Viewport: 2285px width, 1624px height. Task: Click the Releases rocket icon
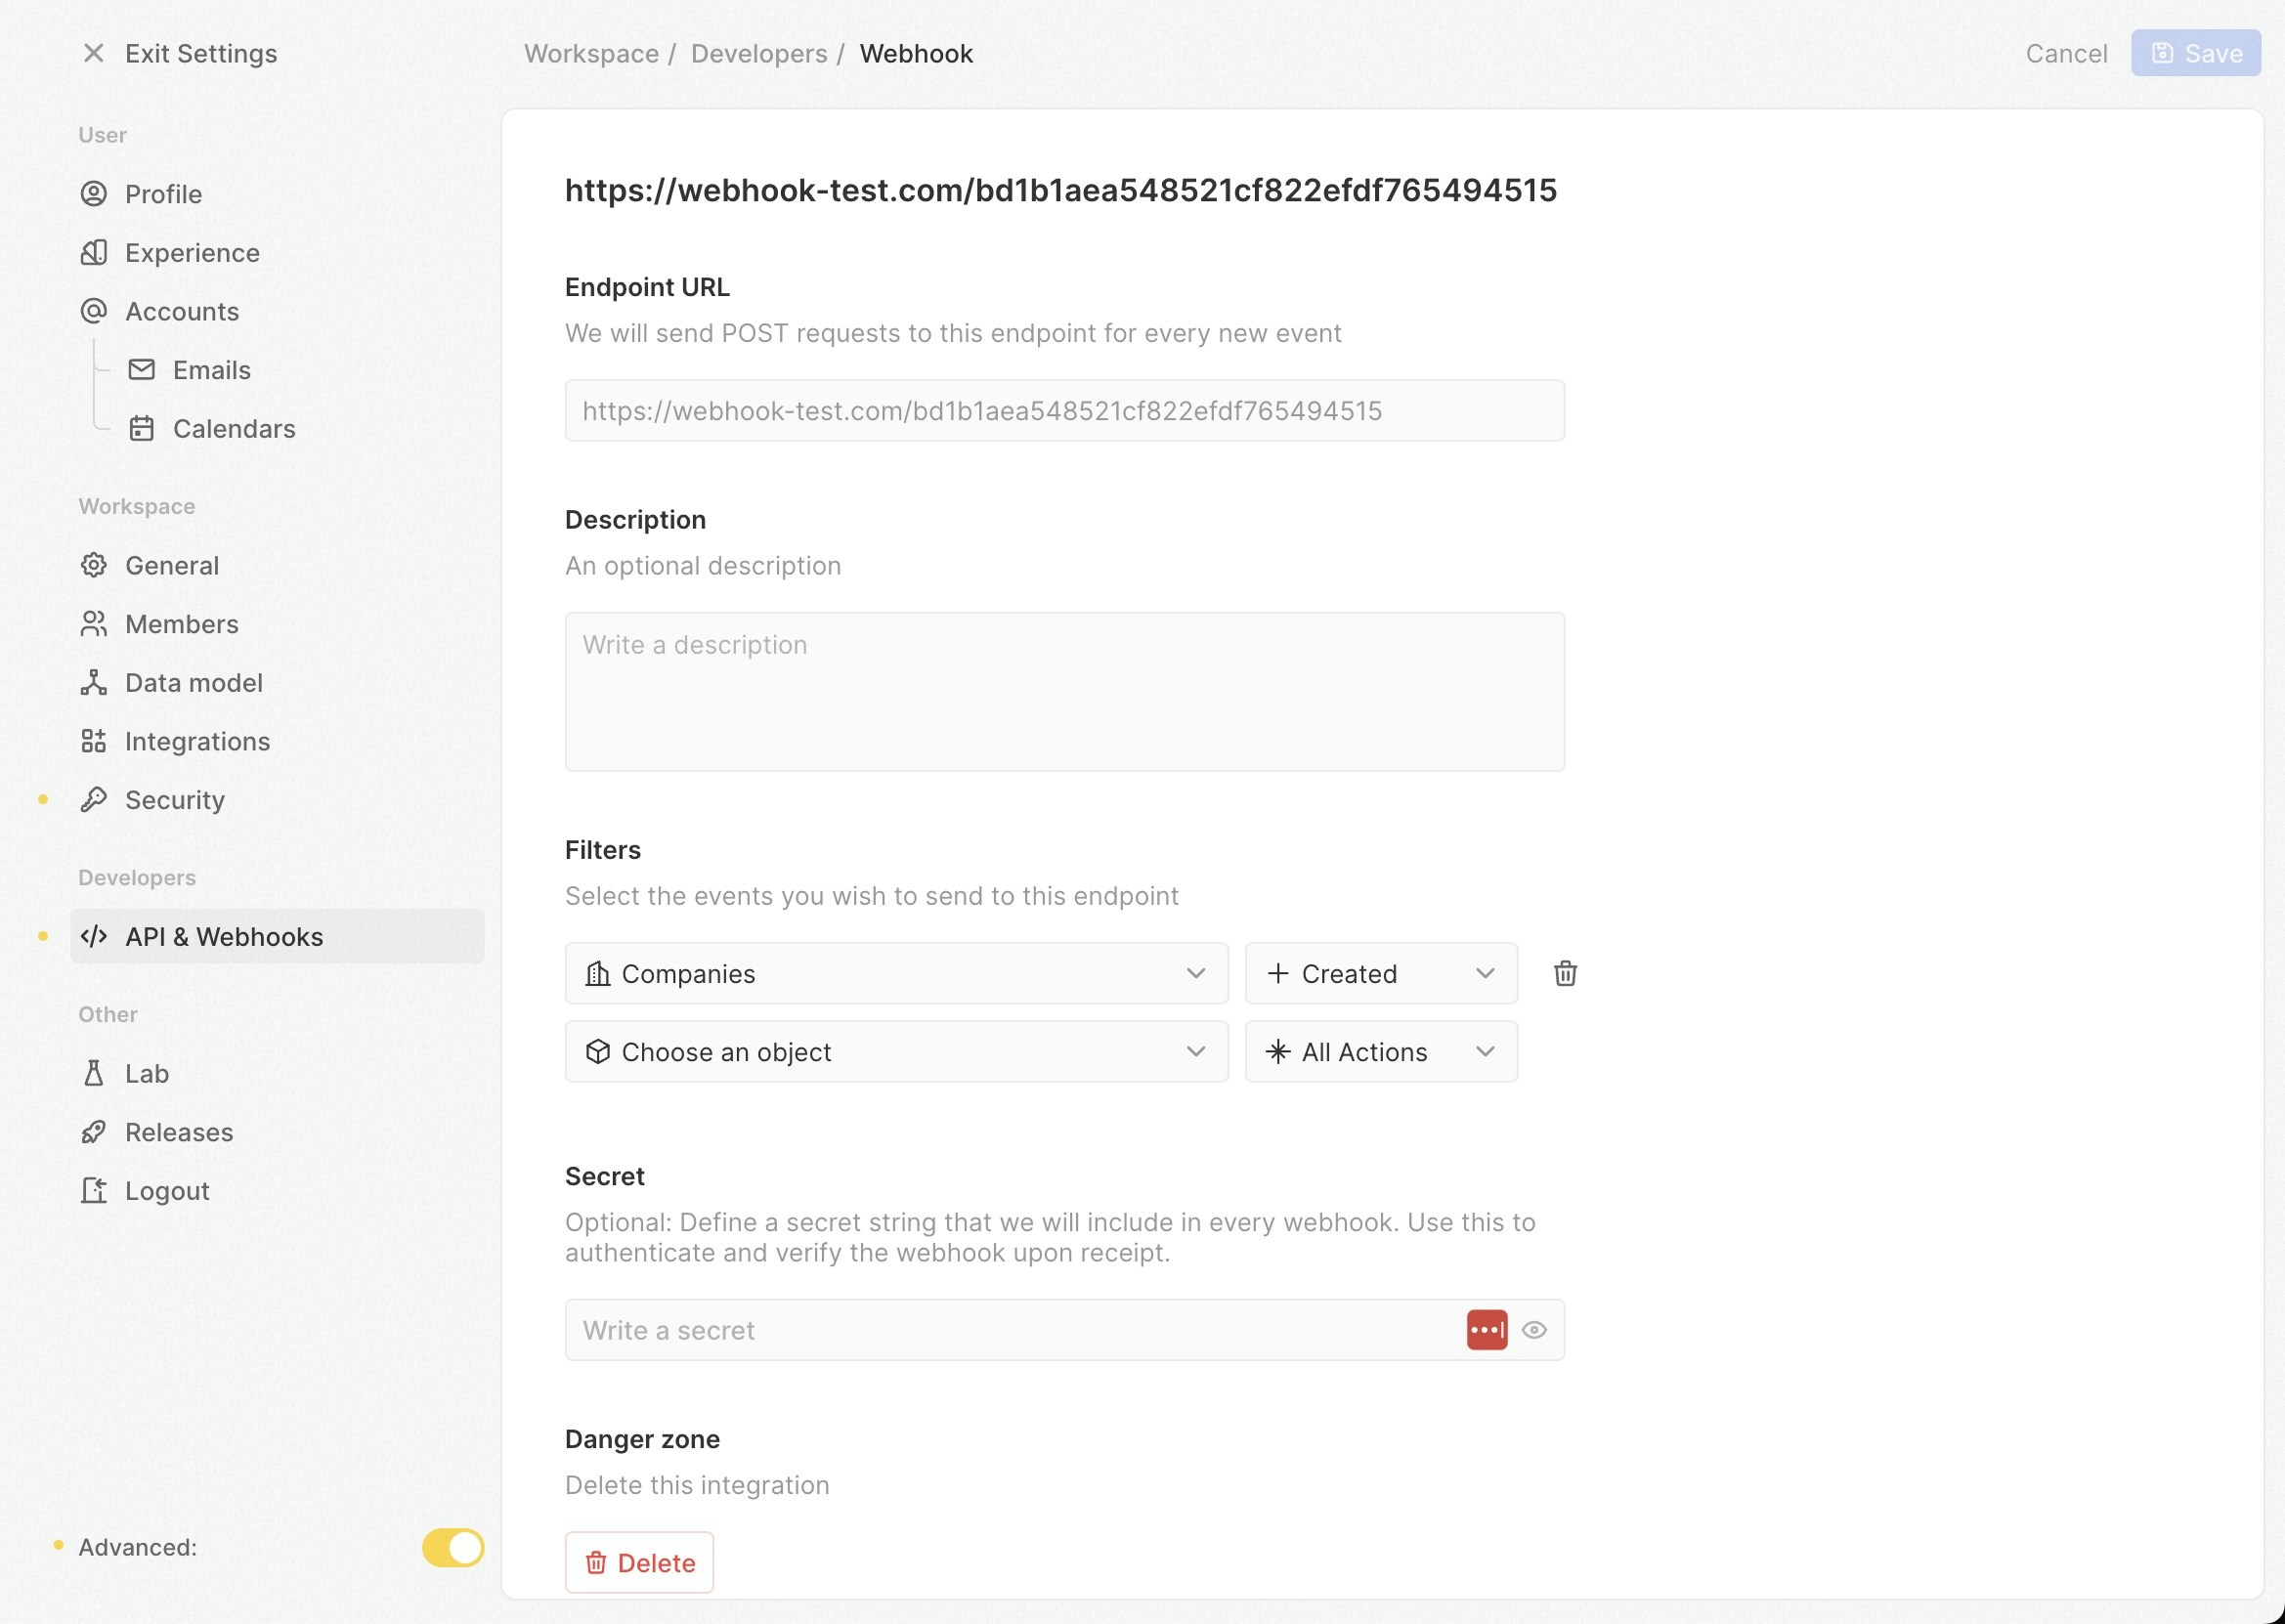pos(94,1131)
